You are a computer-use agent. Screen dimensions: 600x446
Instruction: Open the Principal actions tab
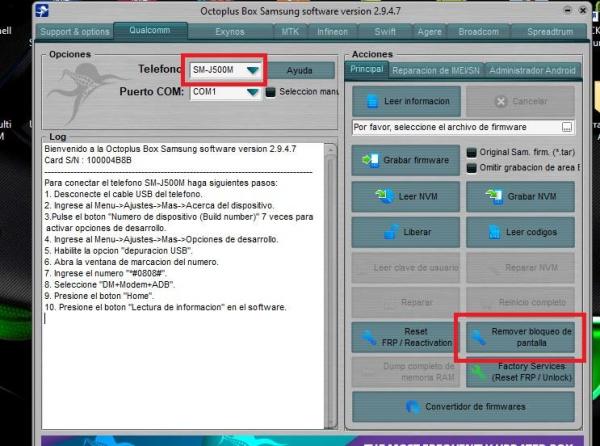[366, 69]
